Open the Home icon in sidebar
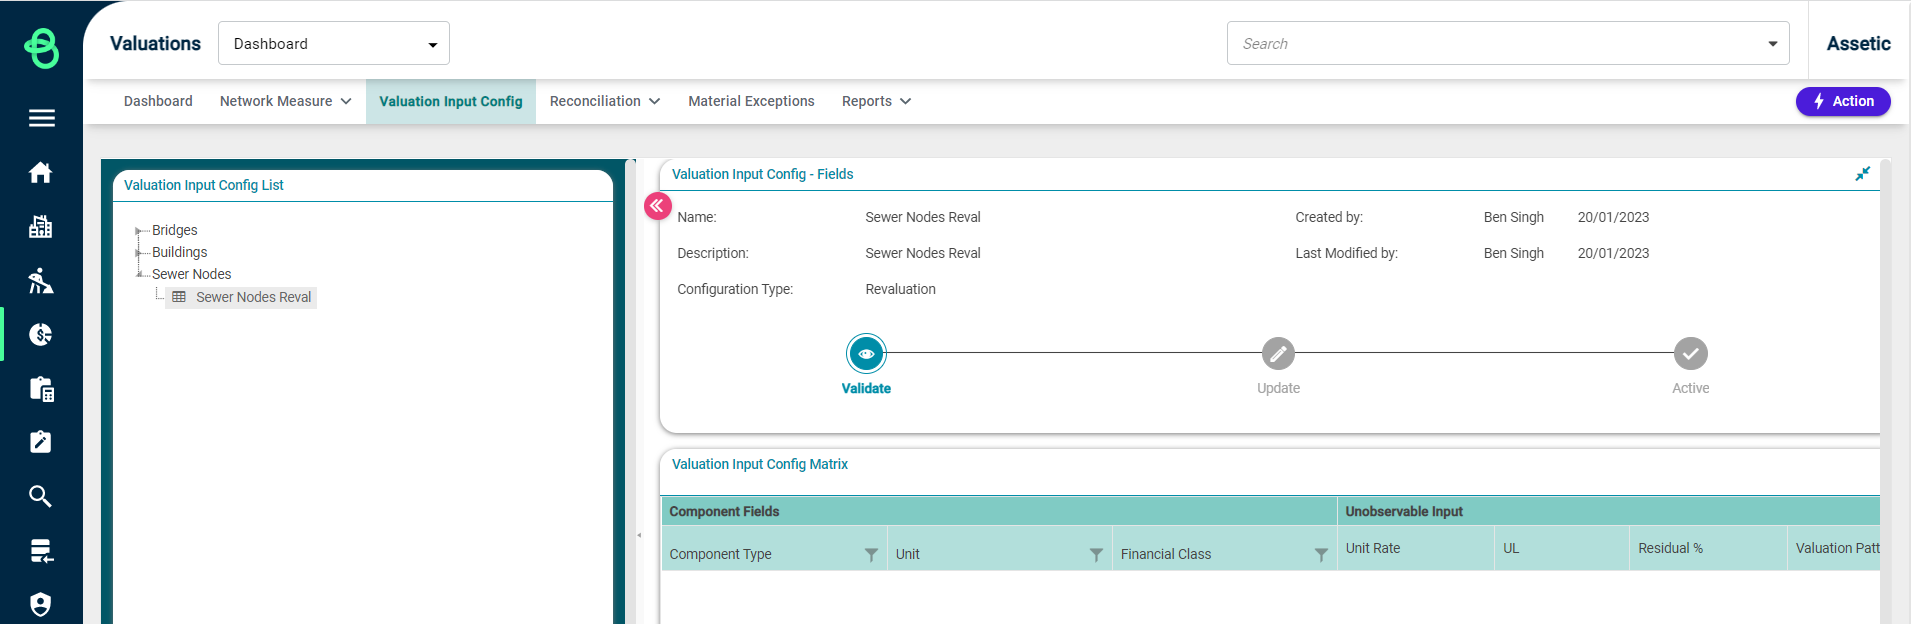 point(41,173)
